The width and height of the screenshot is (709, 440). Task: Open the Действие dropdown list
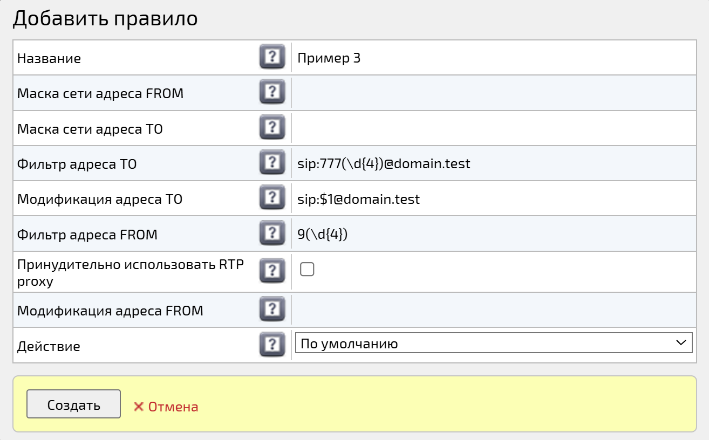494,344
